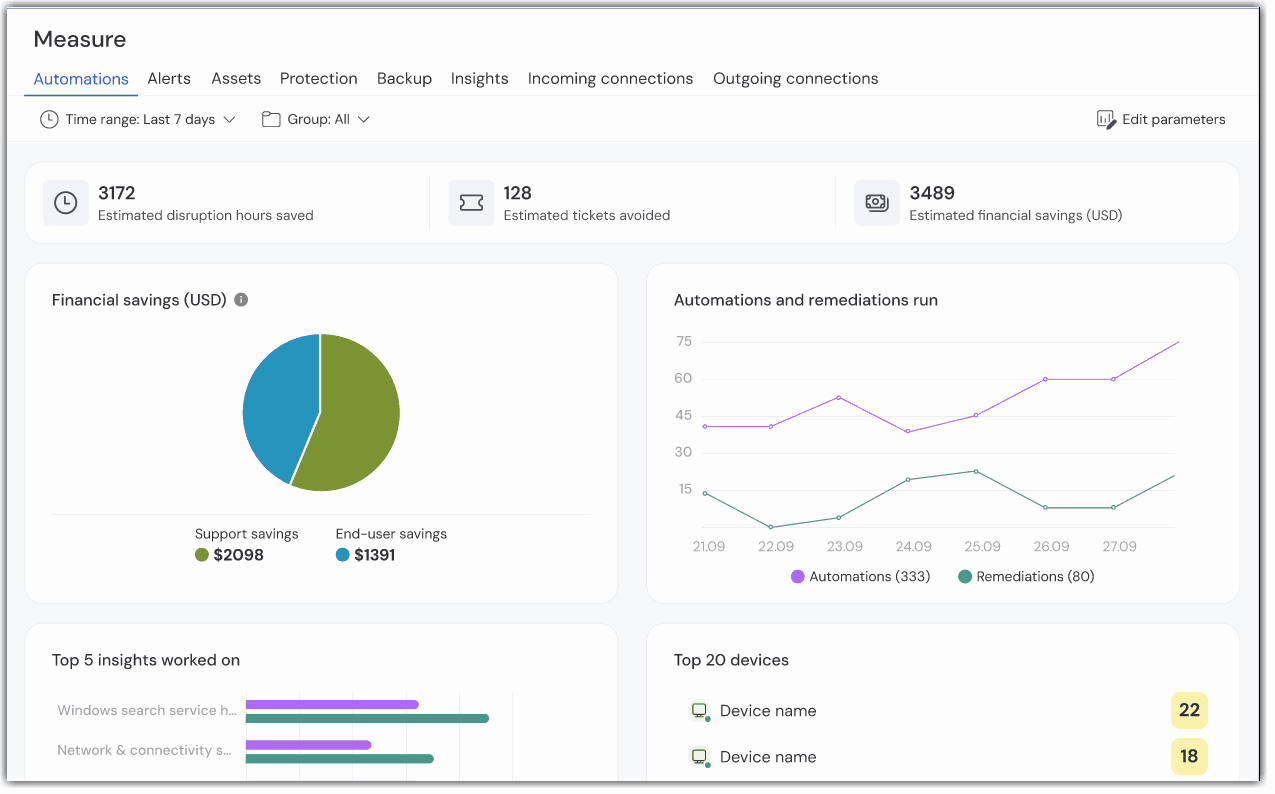Click the Support savings green legend dot
Viewport: 1275px width, 794px height.
[x=202, y=555]
